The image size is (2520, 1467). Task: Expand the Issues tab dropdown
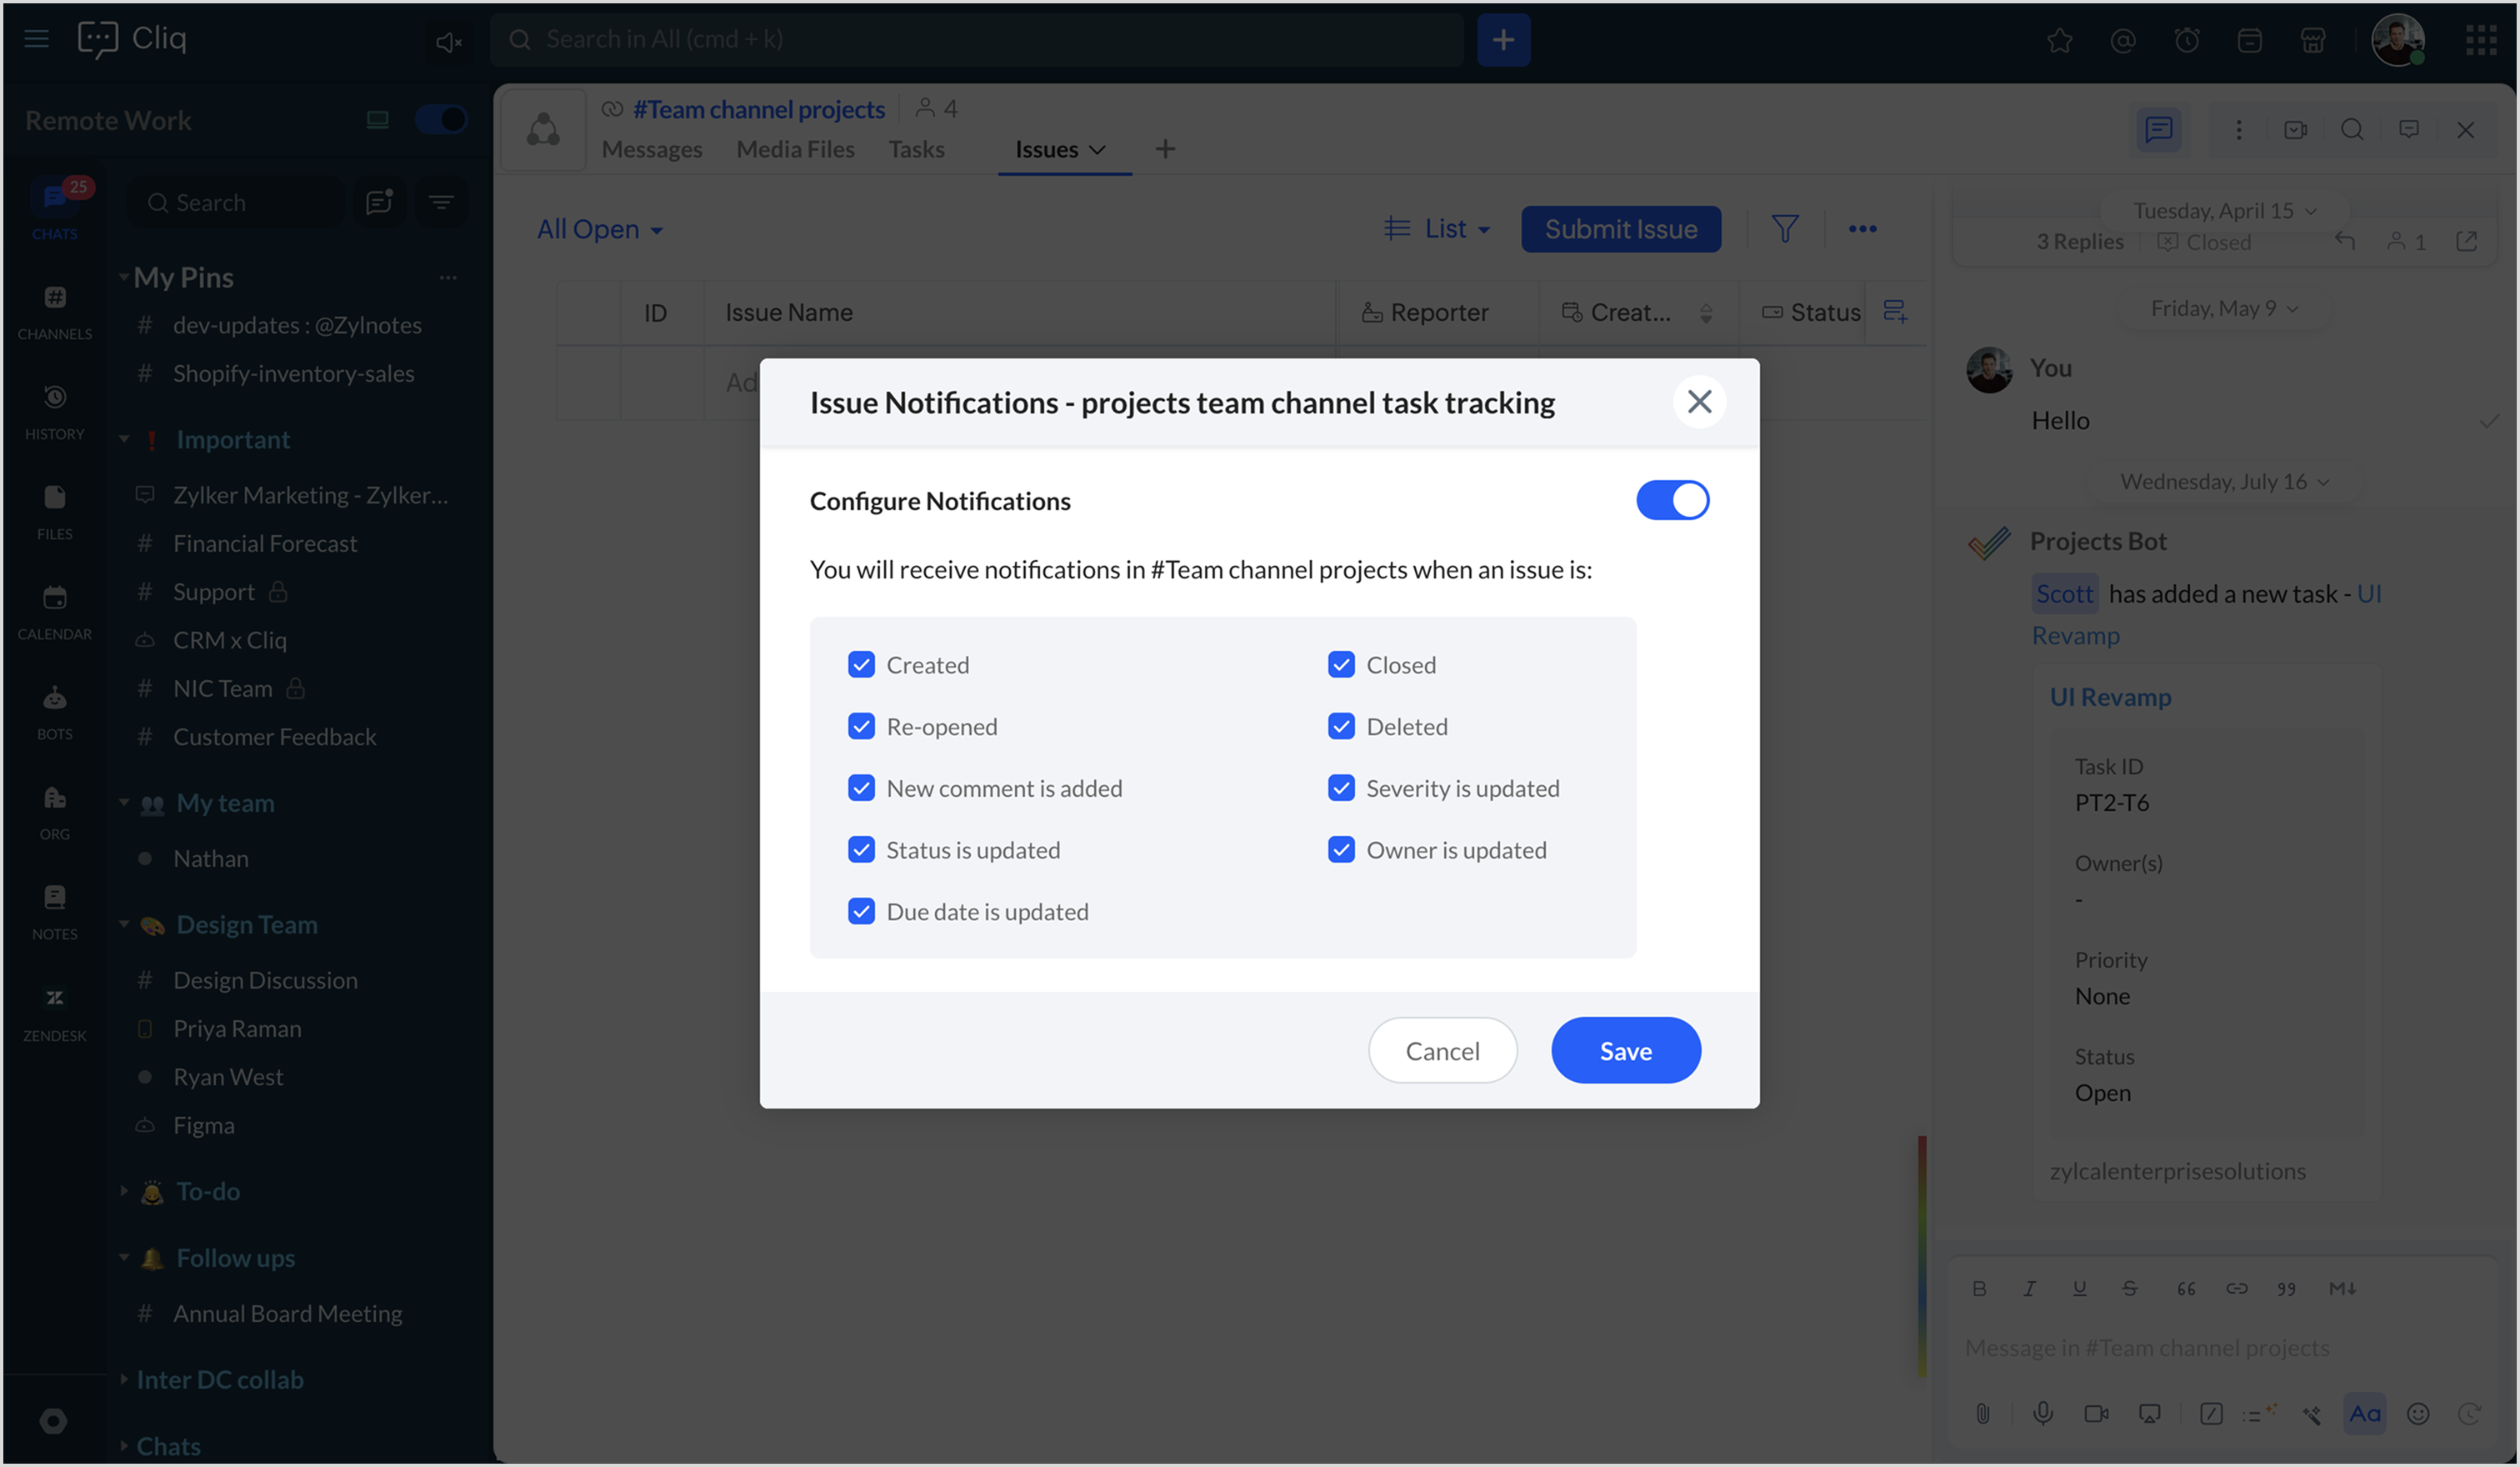coord(1097,150)
